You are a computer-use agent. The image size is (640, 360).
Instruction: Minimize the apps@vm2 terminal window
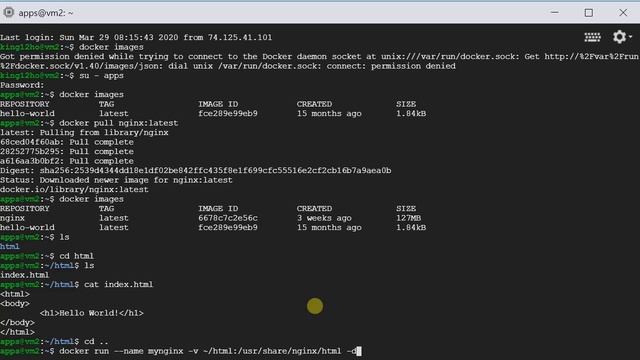pyautogui.click(x=554, y=13)
